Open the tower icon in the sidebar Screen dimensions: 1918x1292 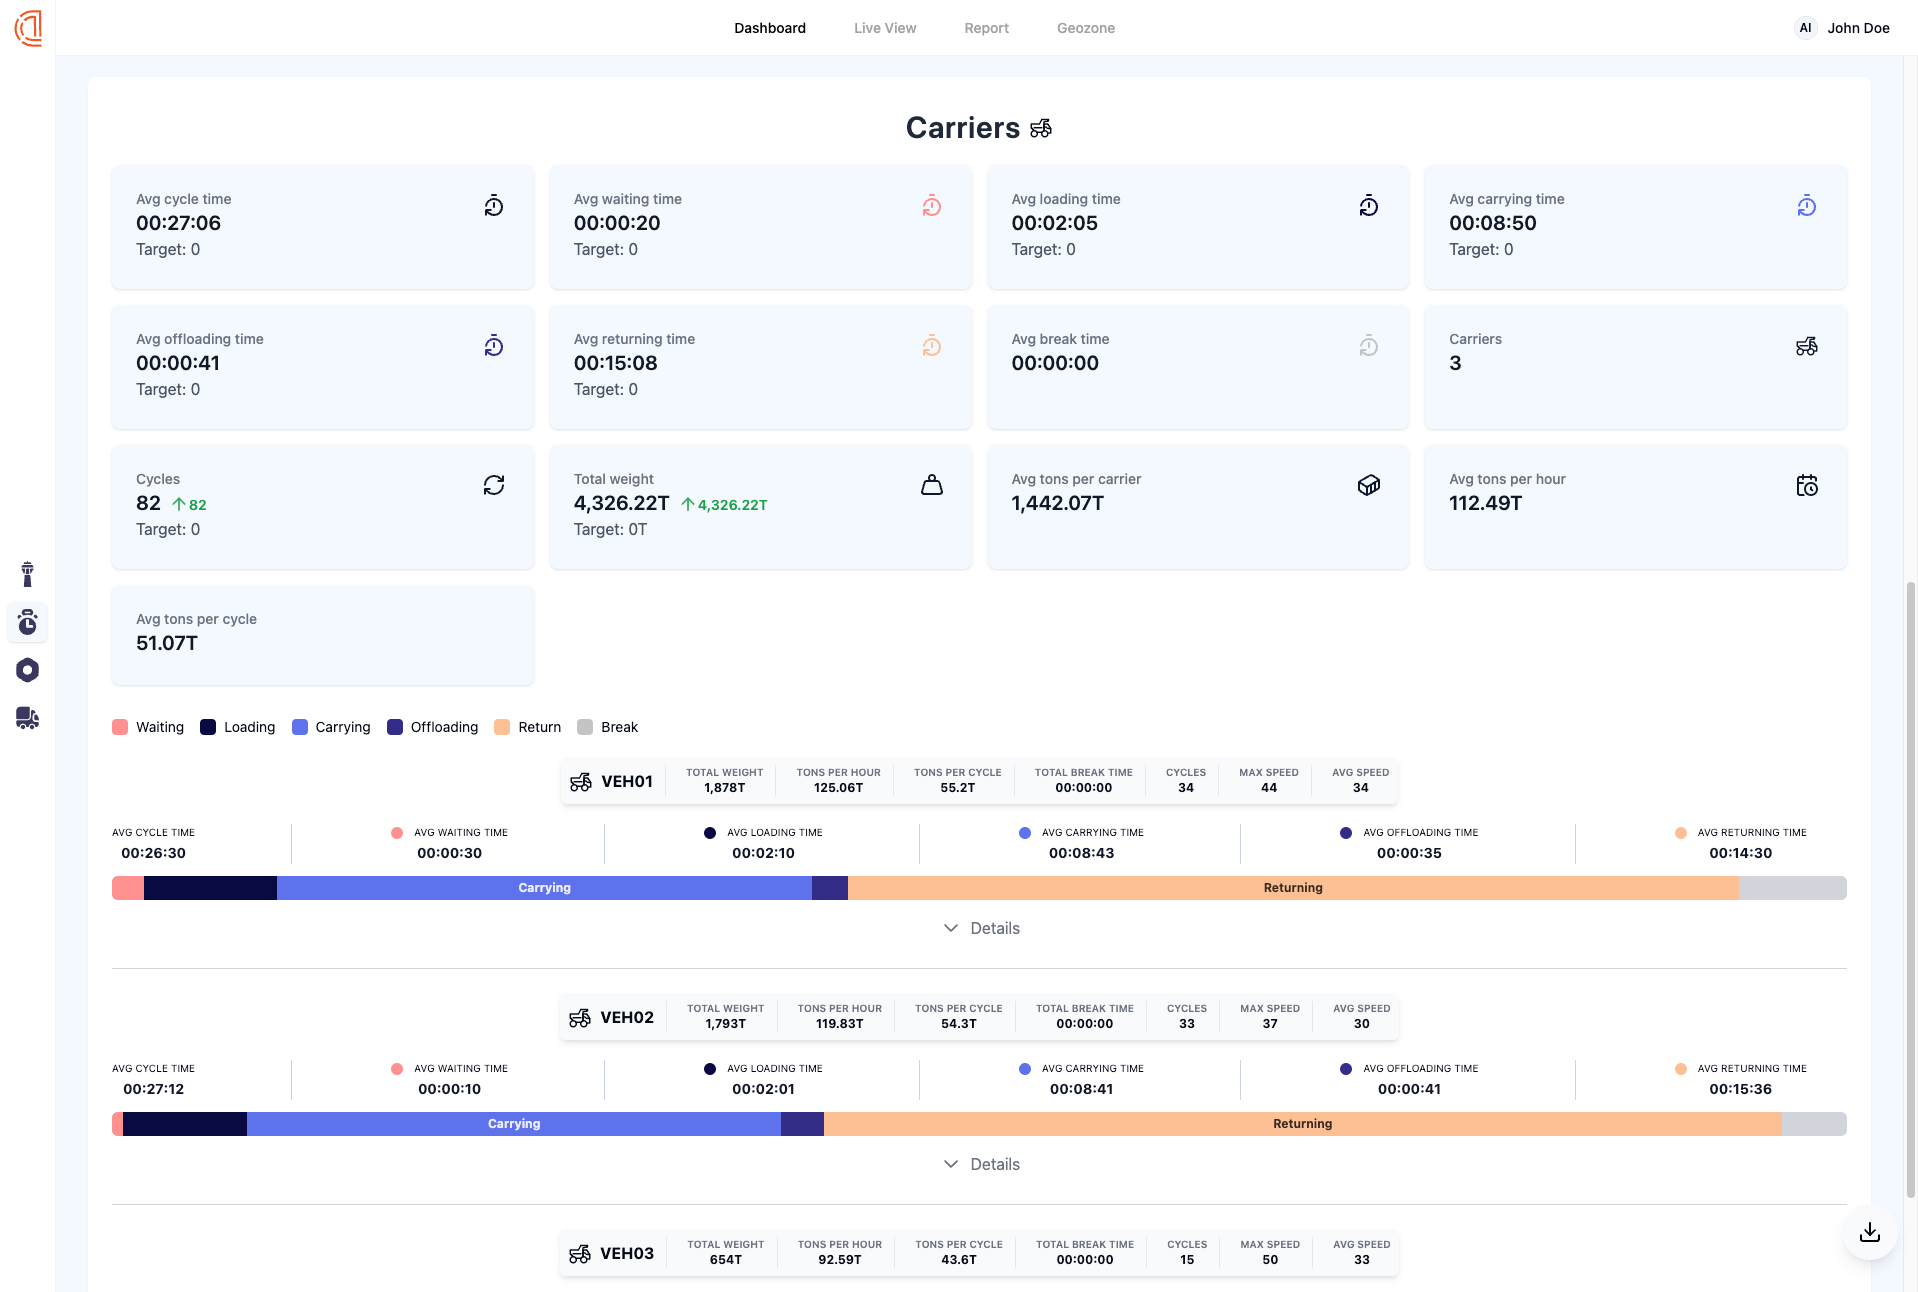coord(28,574)
